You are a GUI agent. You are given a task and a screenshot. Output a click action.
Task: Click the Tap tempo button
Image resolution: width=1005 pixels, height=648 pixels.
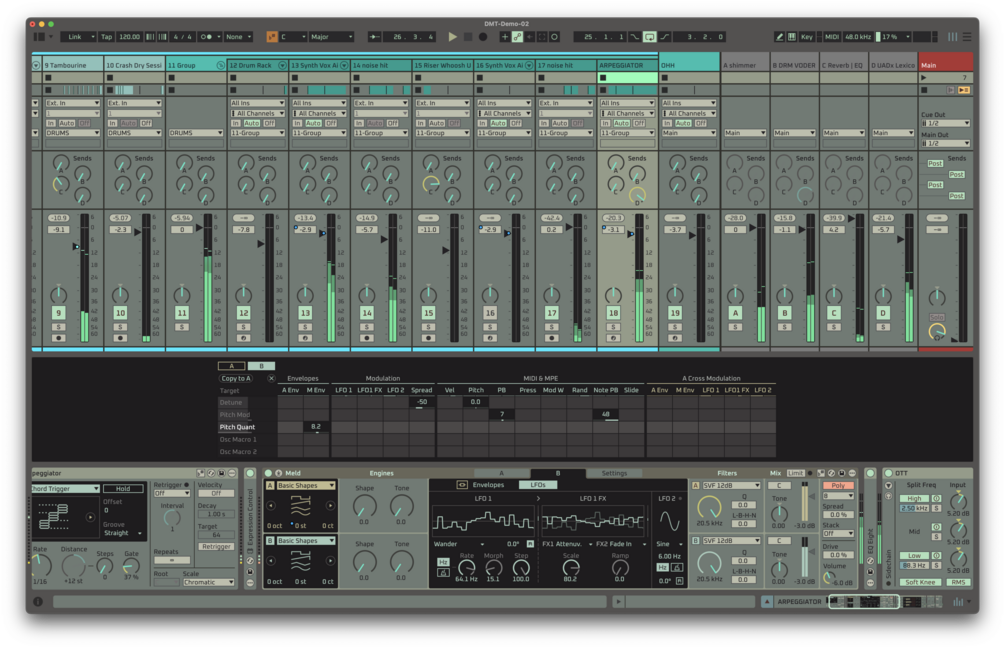click(106, 37)
